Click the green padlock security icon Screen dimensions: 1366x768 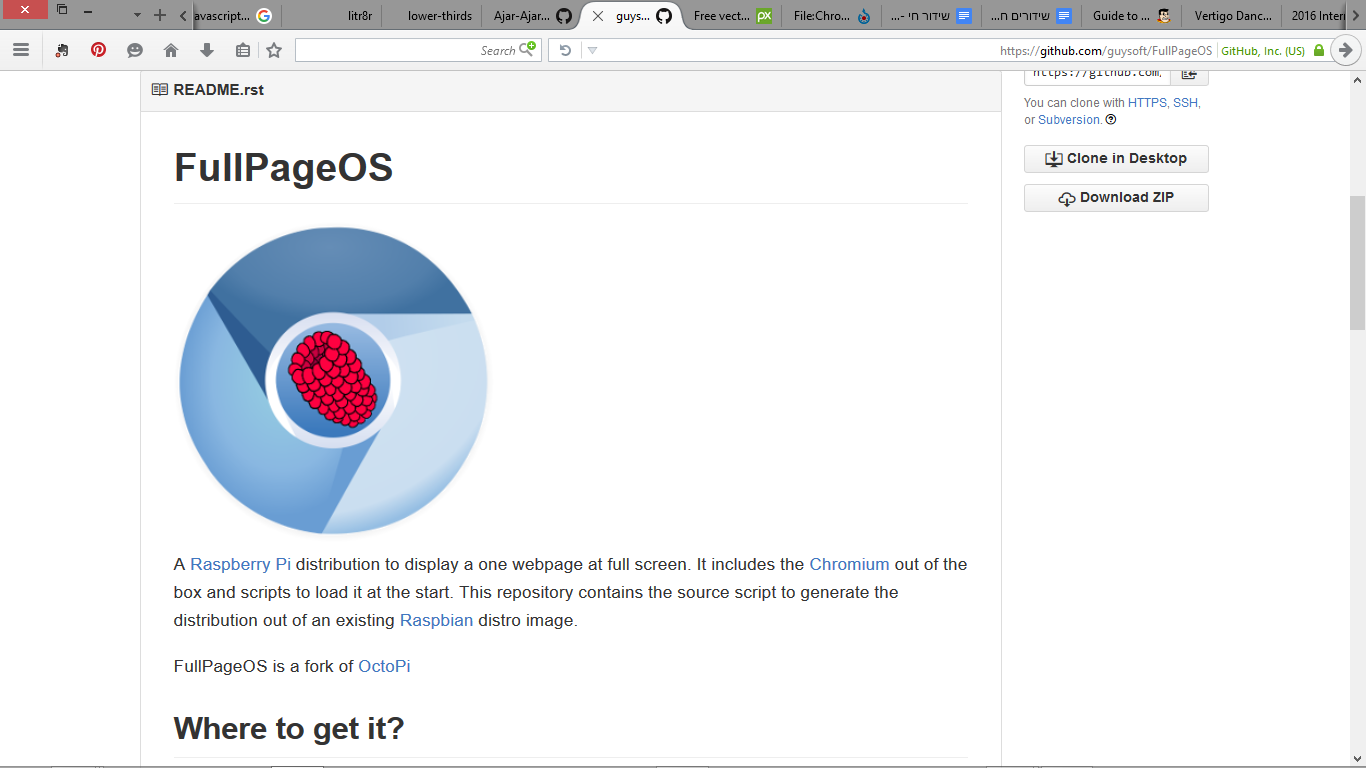(x=1318, y=50)
